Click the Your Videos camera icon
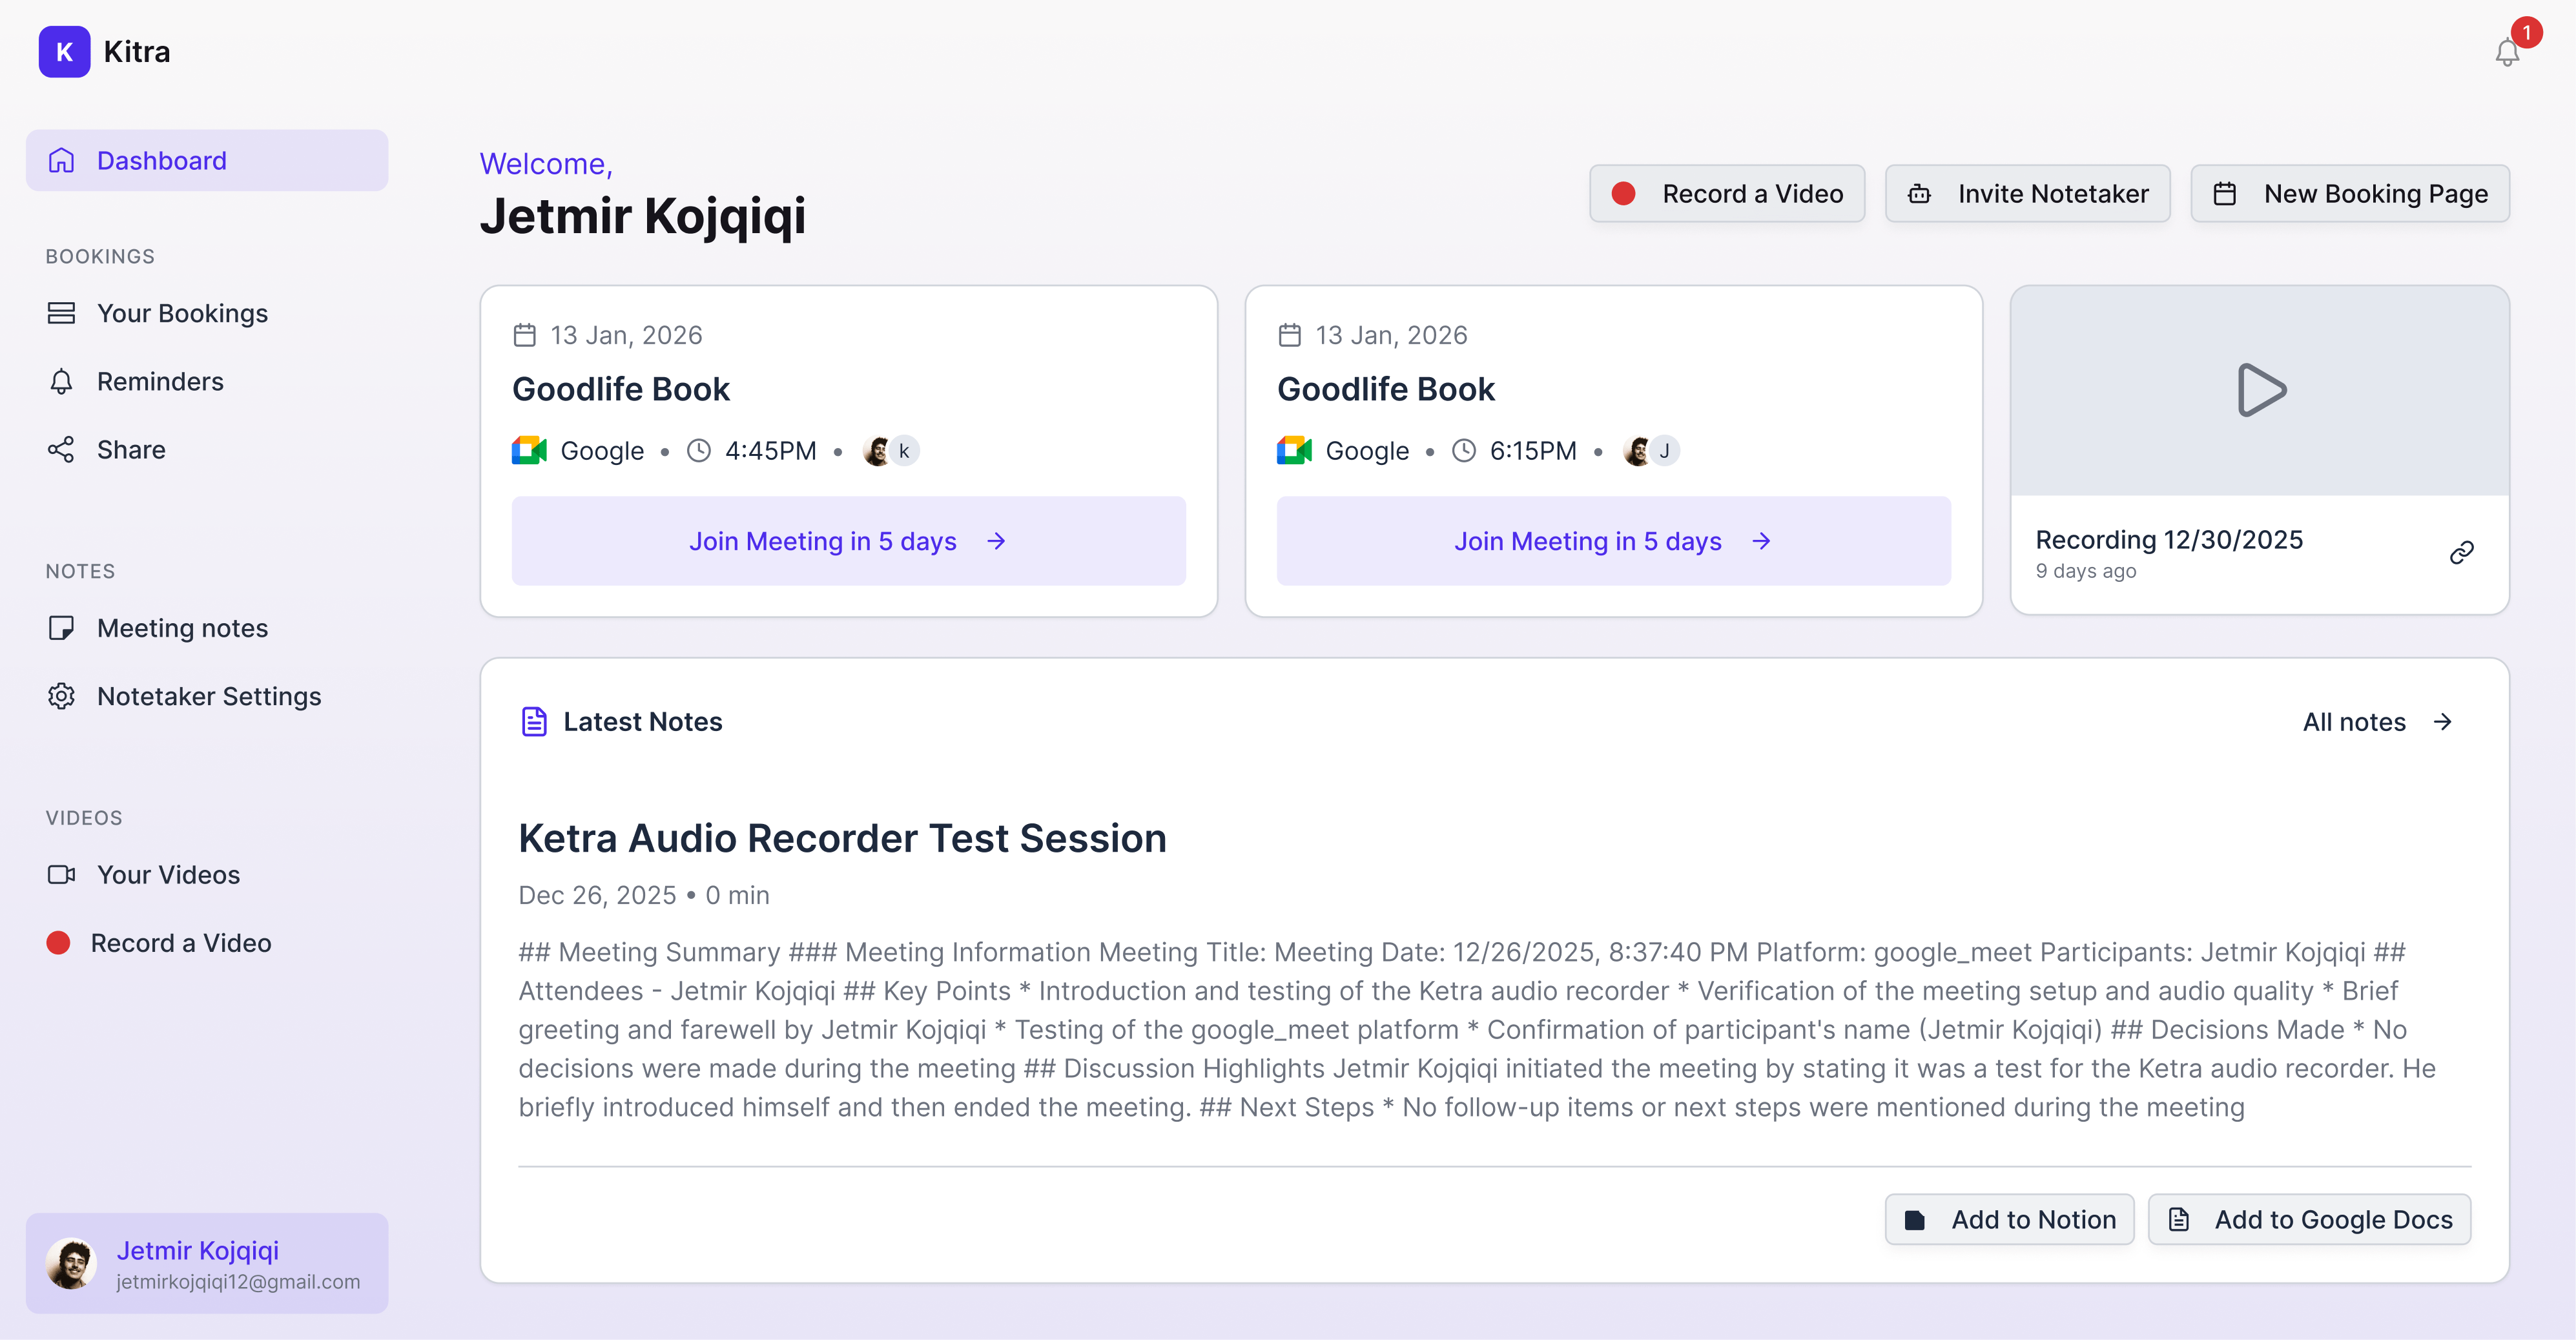 pyautogui.click(x=62, y=874)
